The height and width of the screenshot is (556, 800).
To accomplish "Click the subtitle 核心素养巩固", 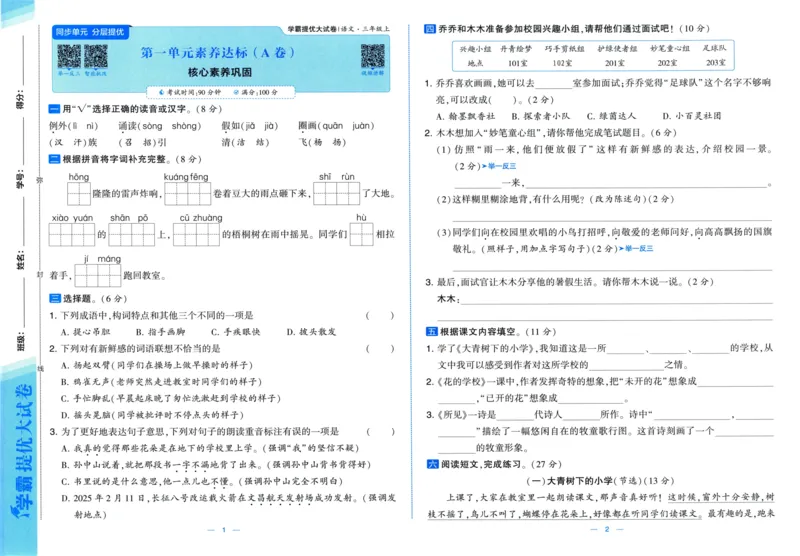I will 219,72.
